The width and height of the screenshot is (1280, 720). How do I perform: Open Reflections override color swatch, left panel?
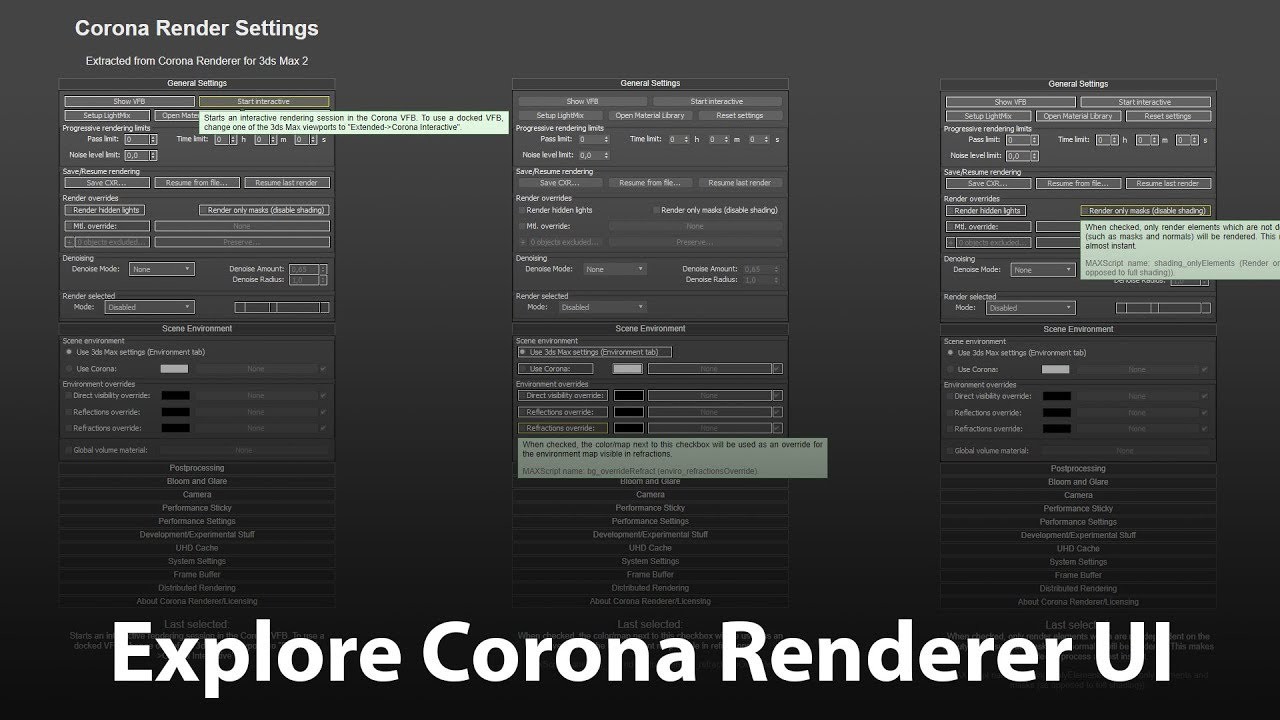(x=175, y=412)
